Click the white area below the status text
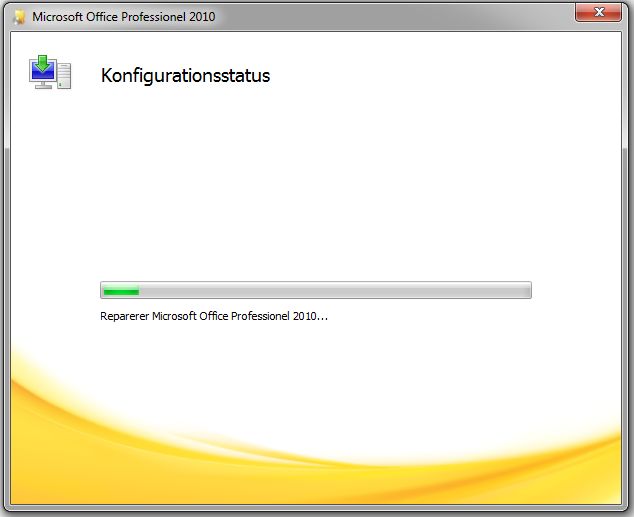Viewport: 634px width, 517px height. pos(316,345)
